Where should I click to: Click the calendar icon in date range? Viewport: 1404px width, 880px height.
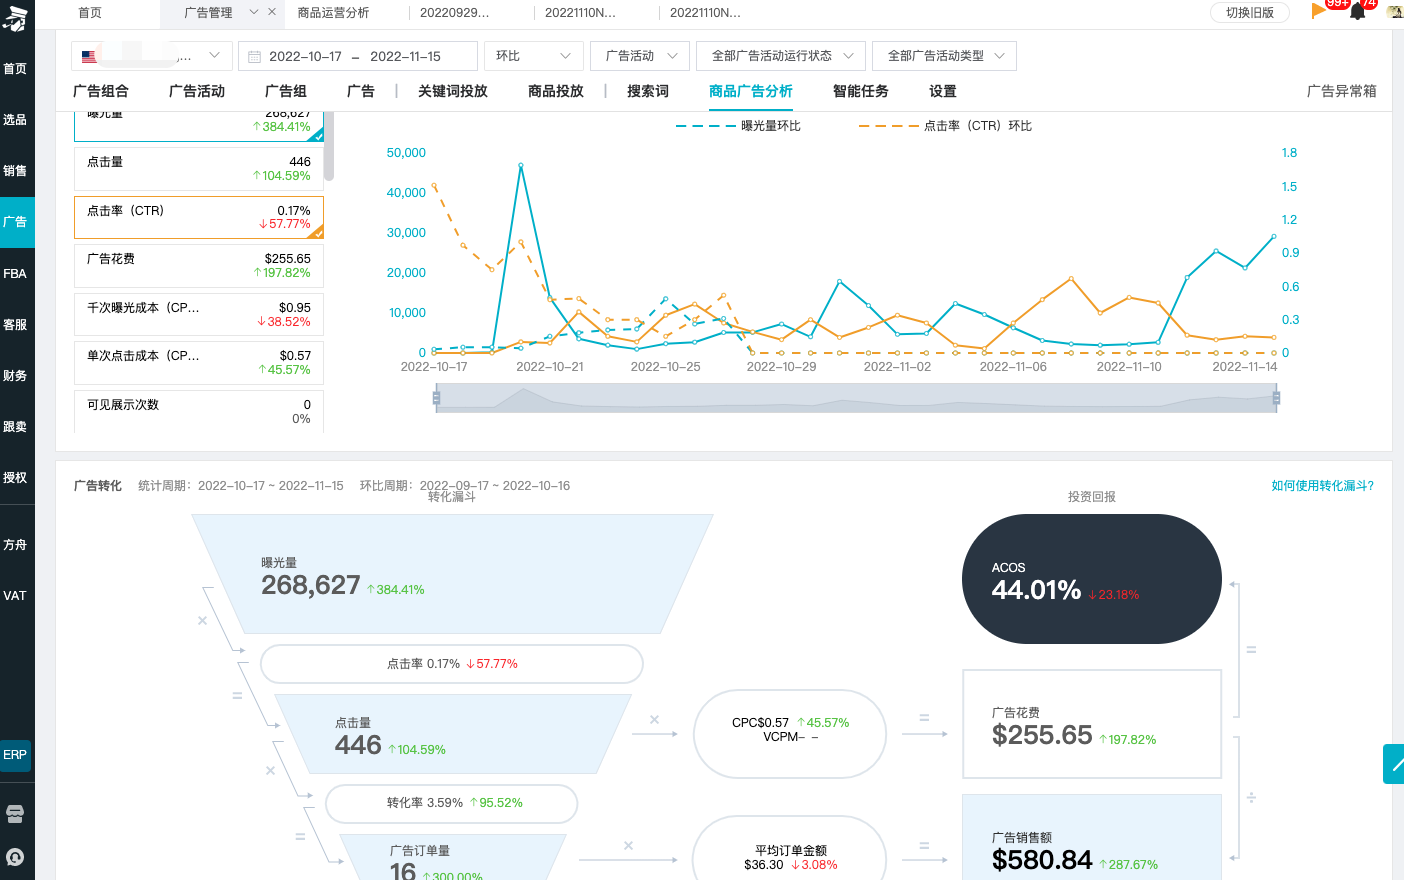pyautogui.click(x=254, y=56)
